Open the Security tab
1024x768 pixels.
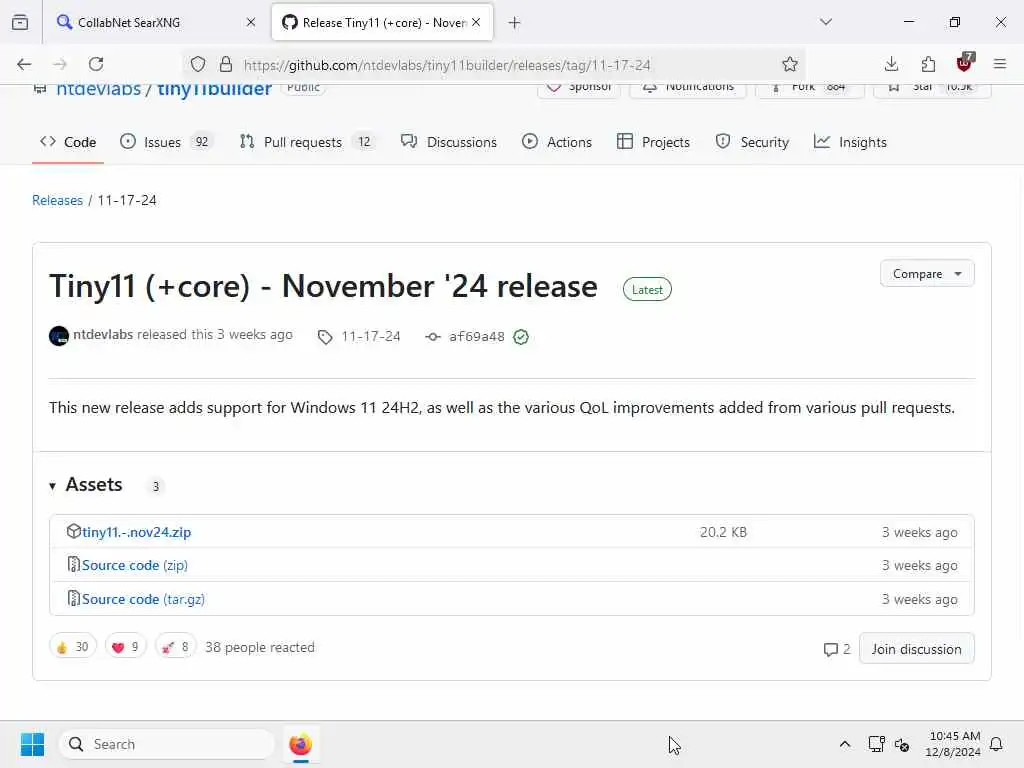pos(752,142)
